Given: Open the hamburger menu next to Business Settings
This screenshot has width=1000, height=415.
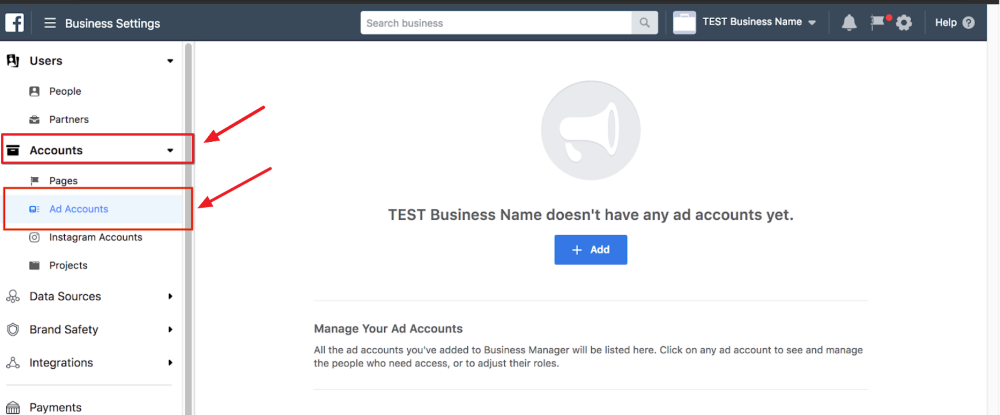Looking at the screenshot, I should point(50,24).
